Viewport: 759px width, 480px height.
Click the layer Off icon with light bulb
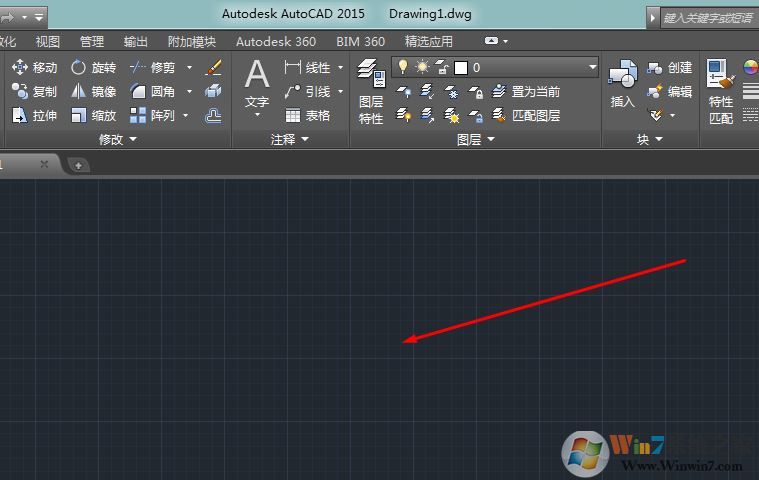[x=404, y=91]
